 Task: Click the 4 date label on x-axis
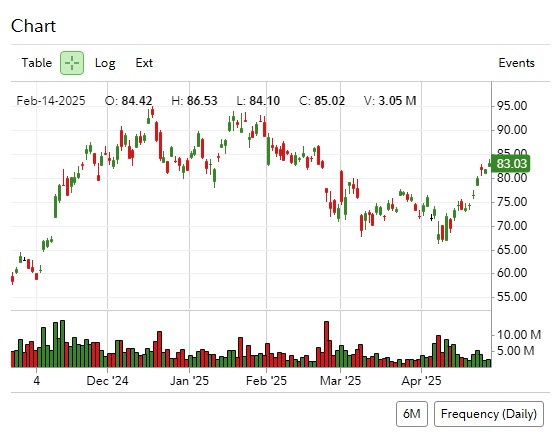pos(36,380)
